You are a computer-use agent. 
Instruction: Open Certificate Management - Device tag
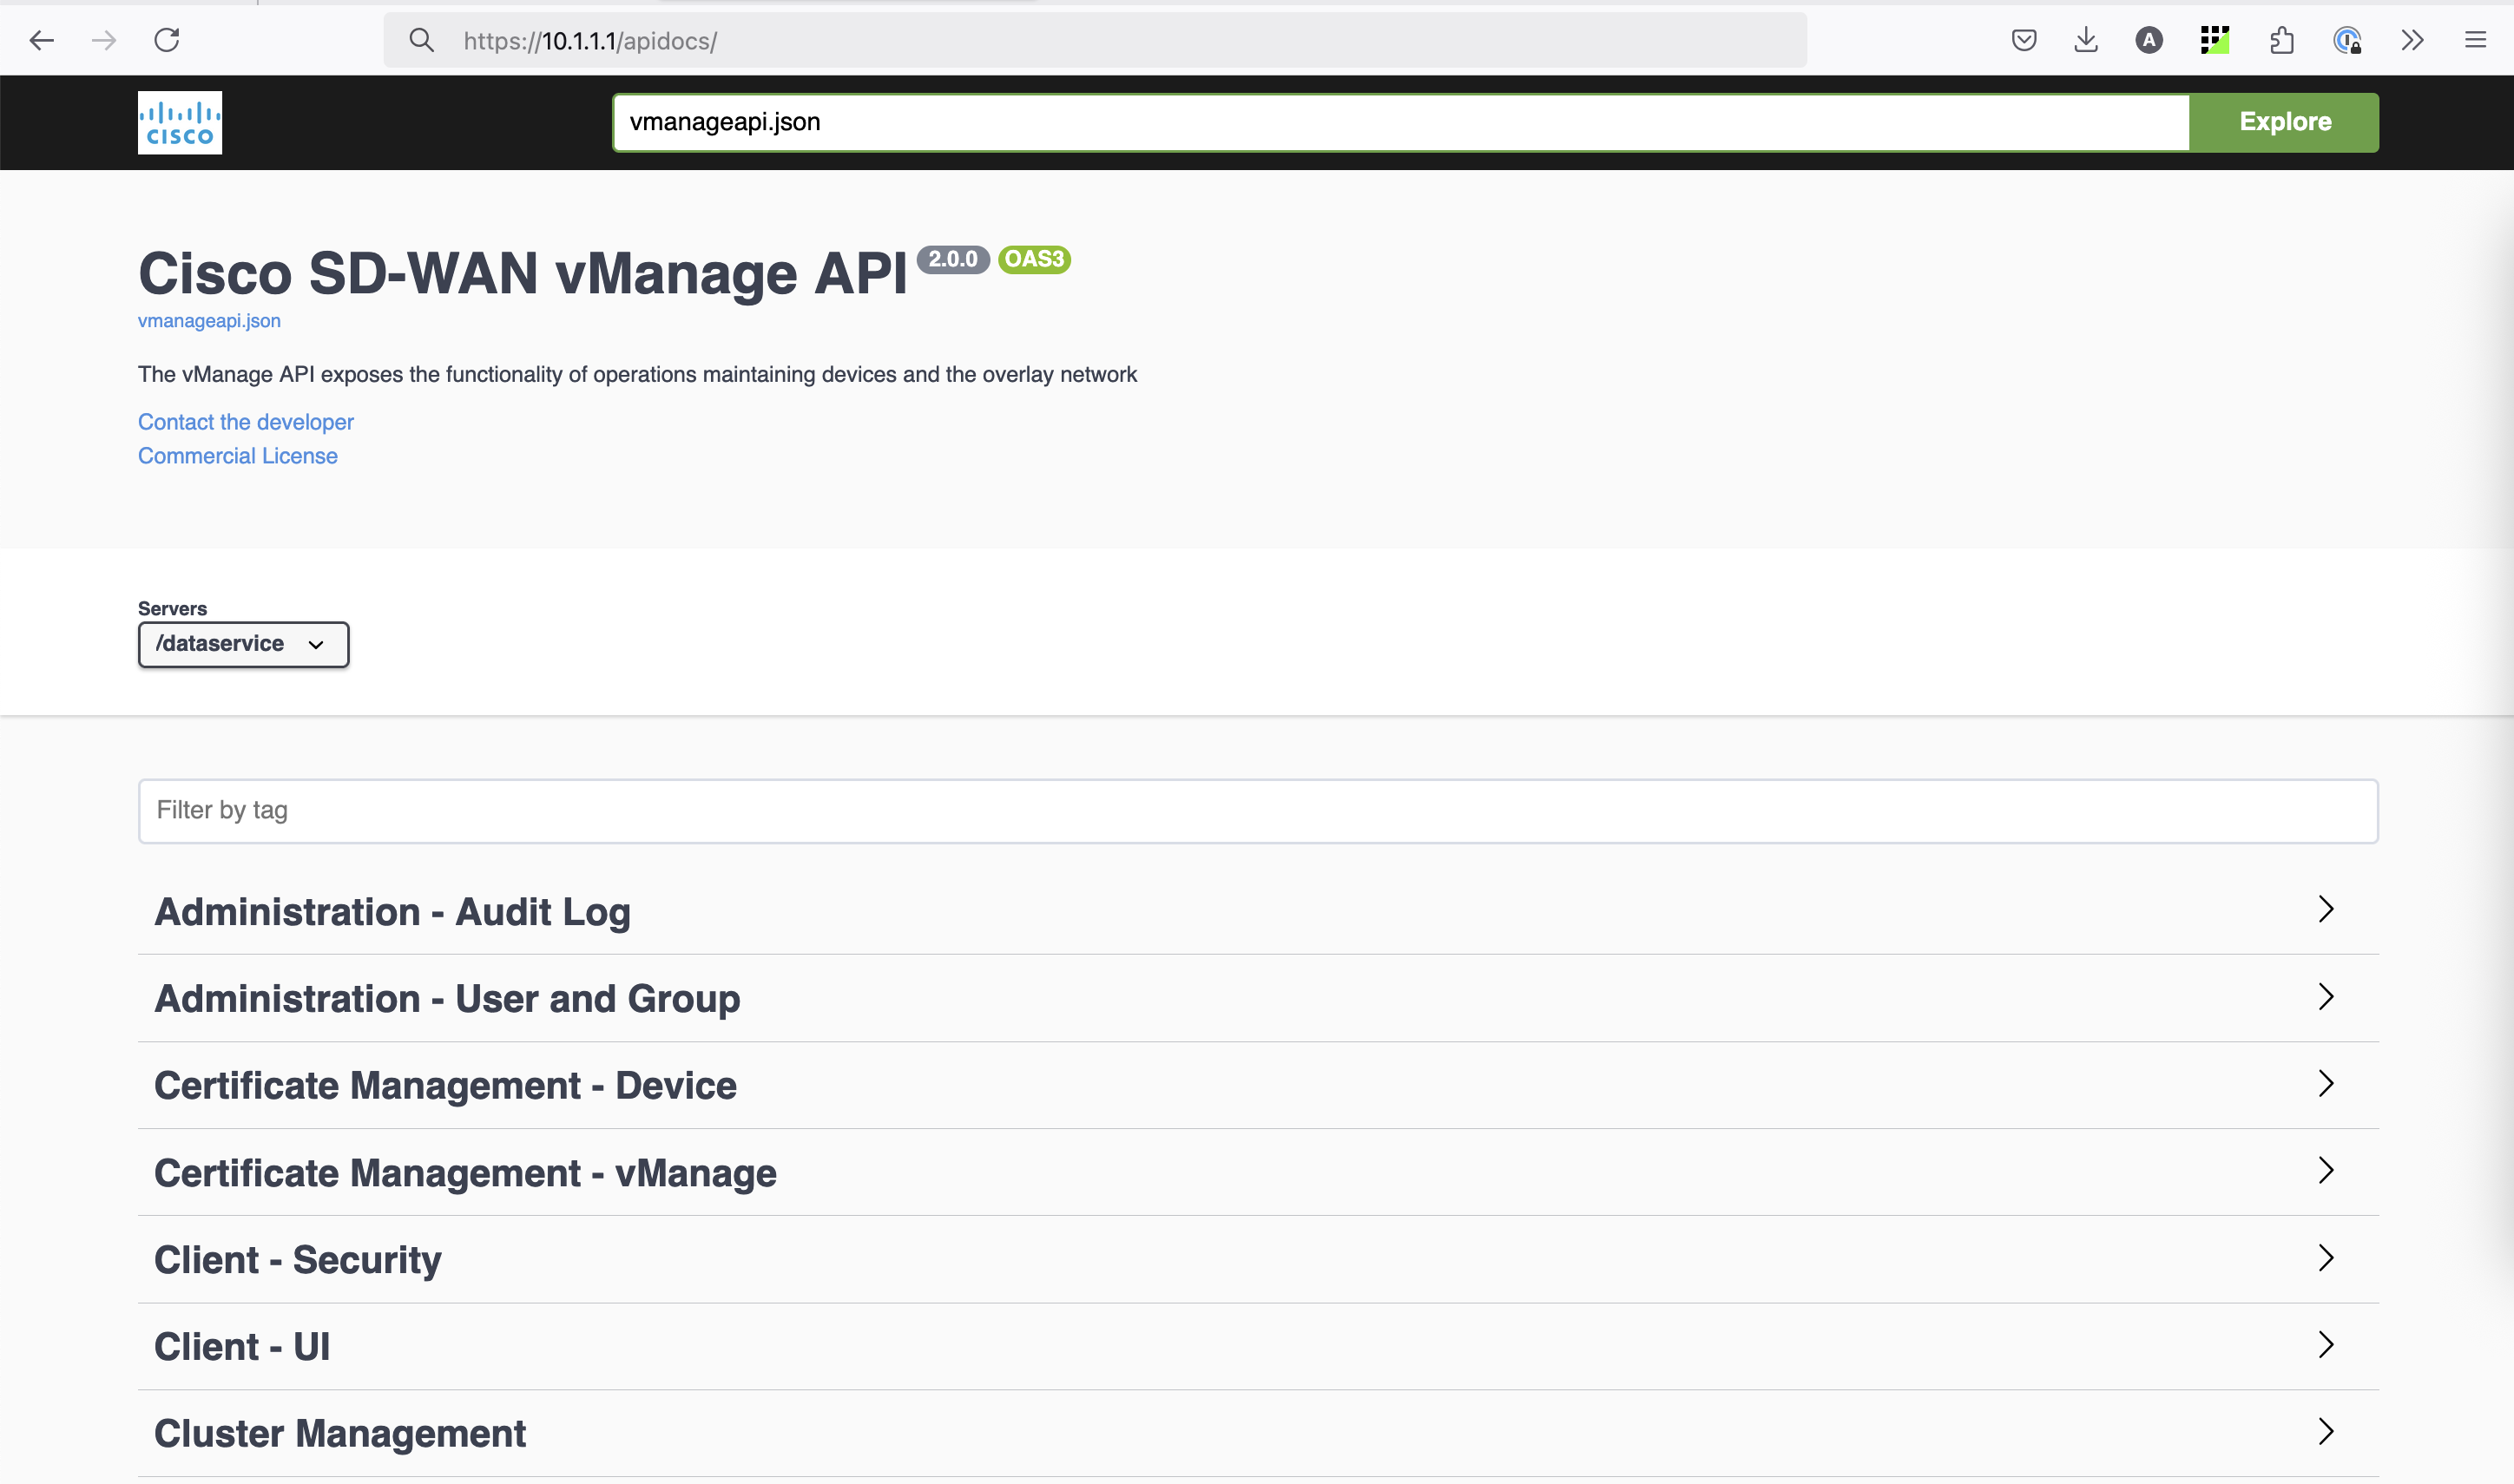point(445,1085)
